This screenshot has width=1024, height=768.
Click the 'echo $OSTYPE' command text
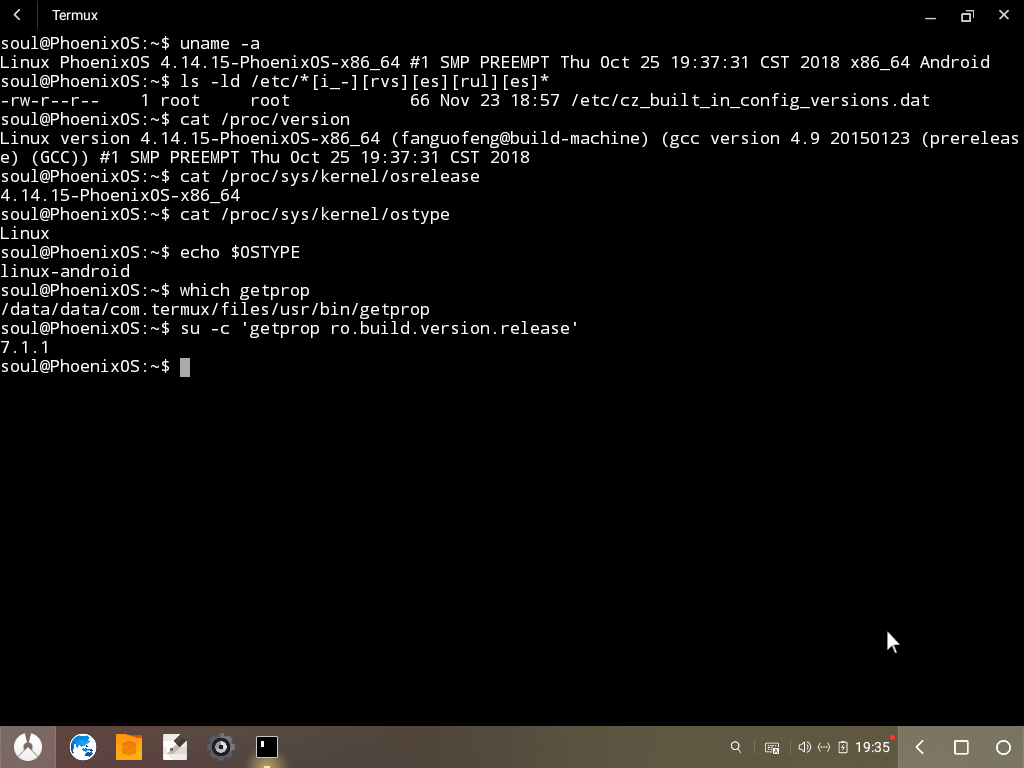click(240, 253)
